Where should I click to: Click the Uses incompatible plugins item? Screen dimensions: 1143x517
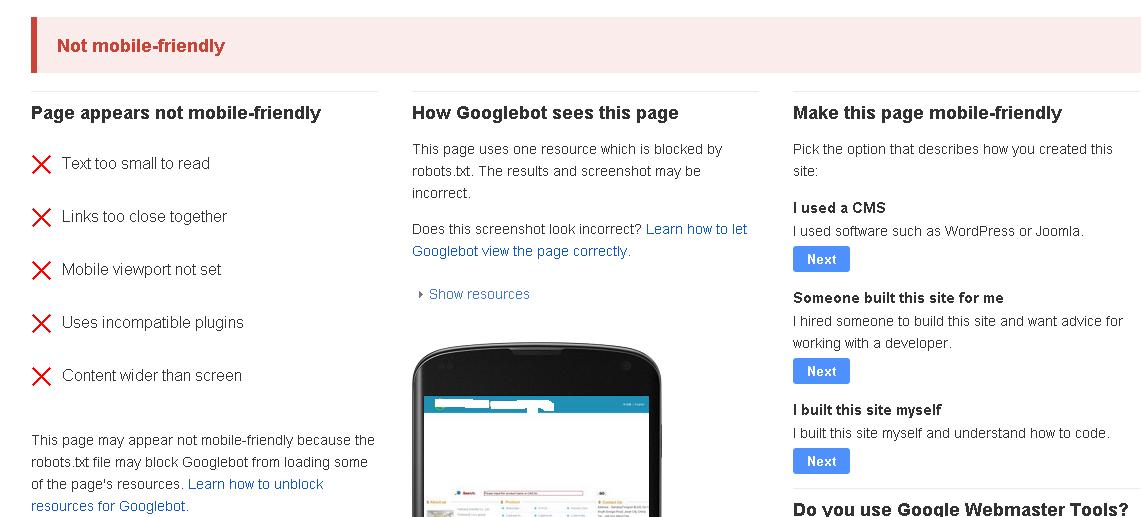pyautogui.click(x=153, y=323)
